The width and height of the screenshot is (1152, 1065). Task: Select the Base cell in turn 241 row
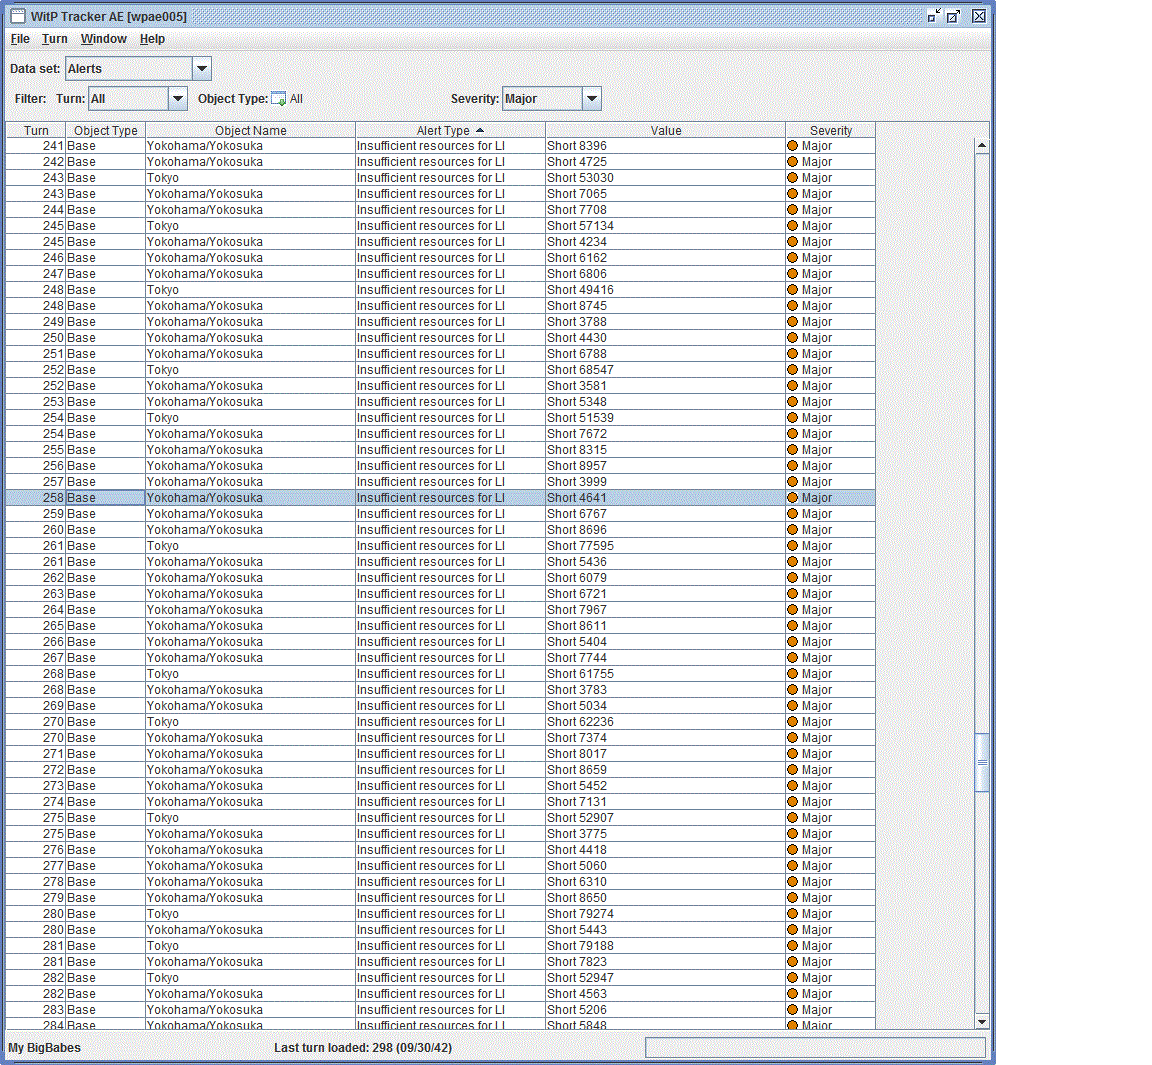click(x=106, y=145)
